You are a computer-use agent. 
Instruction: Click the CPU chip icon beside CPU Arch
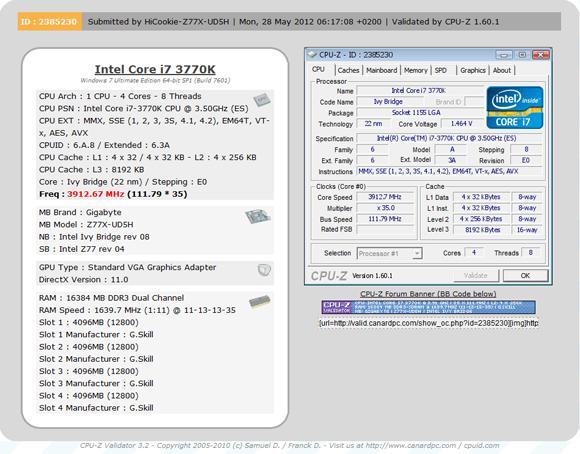(x=262, y=99)
